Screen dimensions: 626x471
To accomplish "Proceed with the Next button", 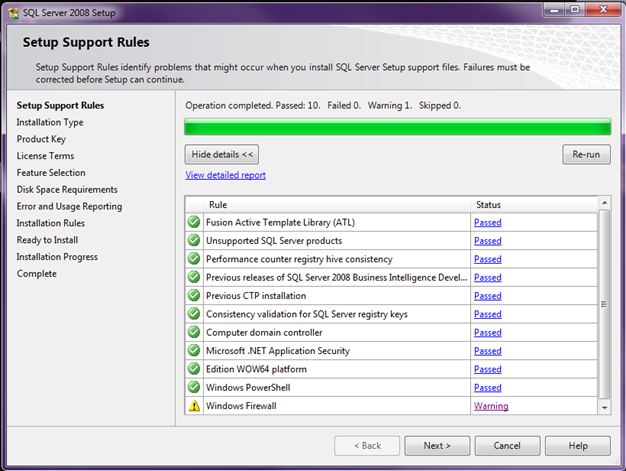I will coord(437,445).
